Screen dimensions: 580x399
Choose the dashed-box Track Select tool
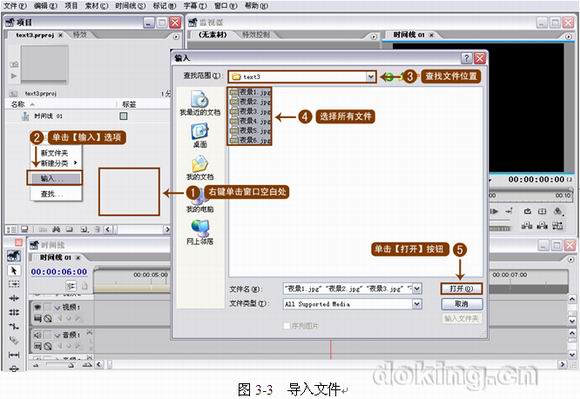tap(14, 284)
